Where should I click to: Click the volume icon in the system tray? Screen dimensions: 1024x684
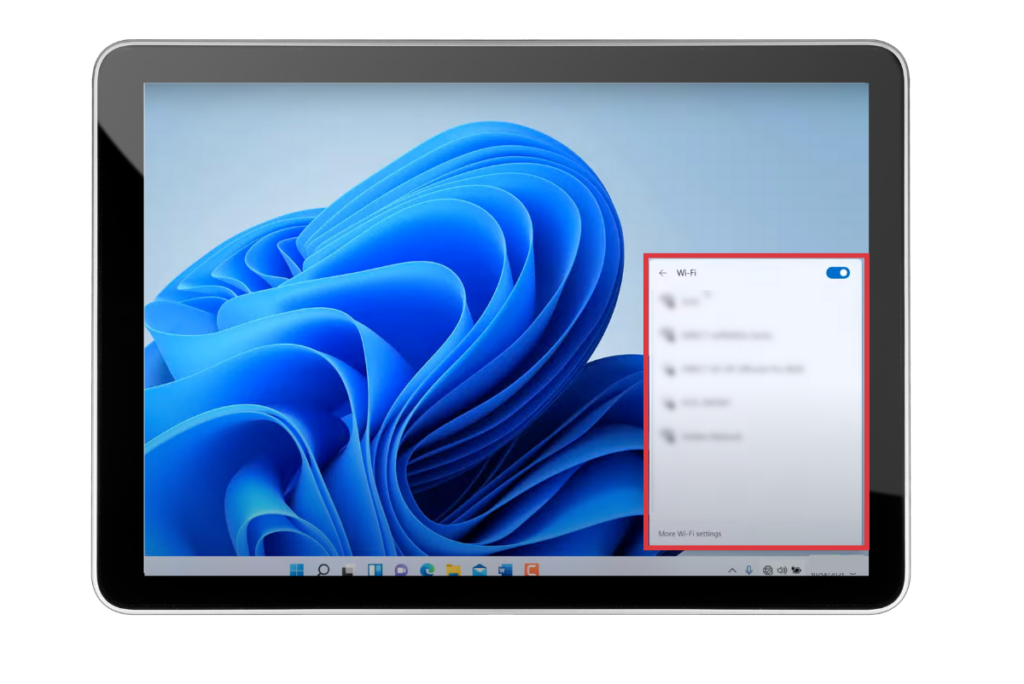(x=781, y=570)
